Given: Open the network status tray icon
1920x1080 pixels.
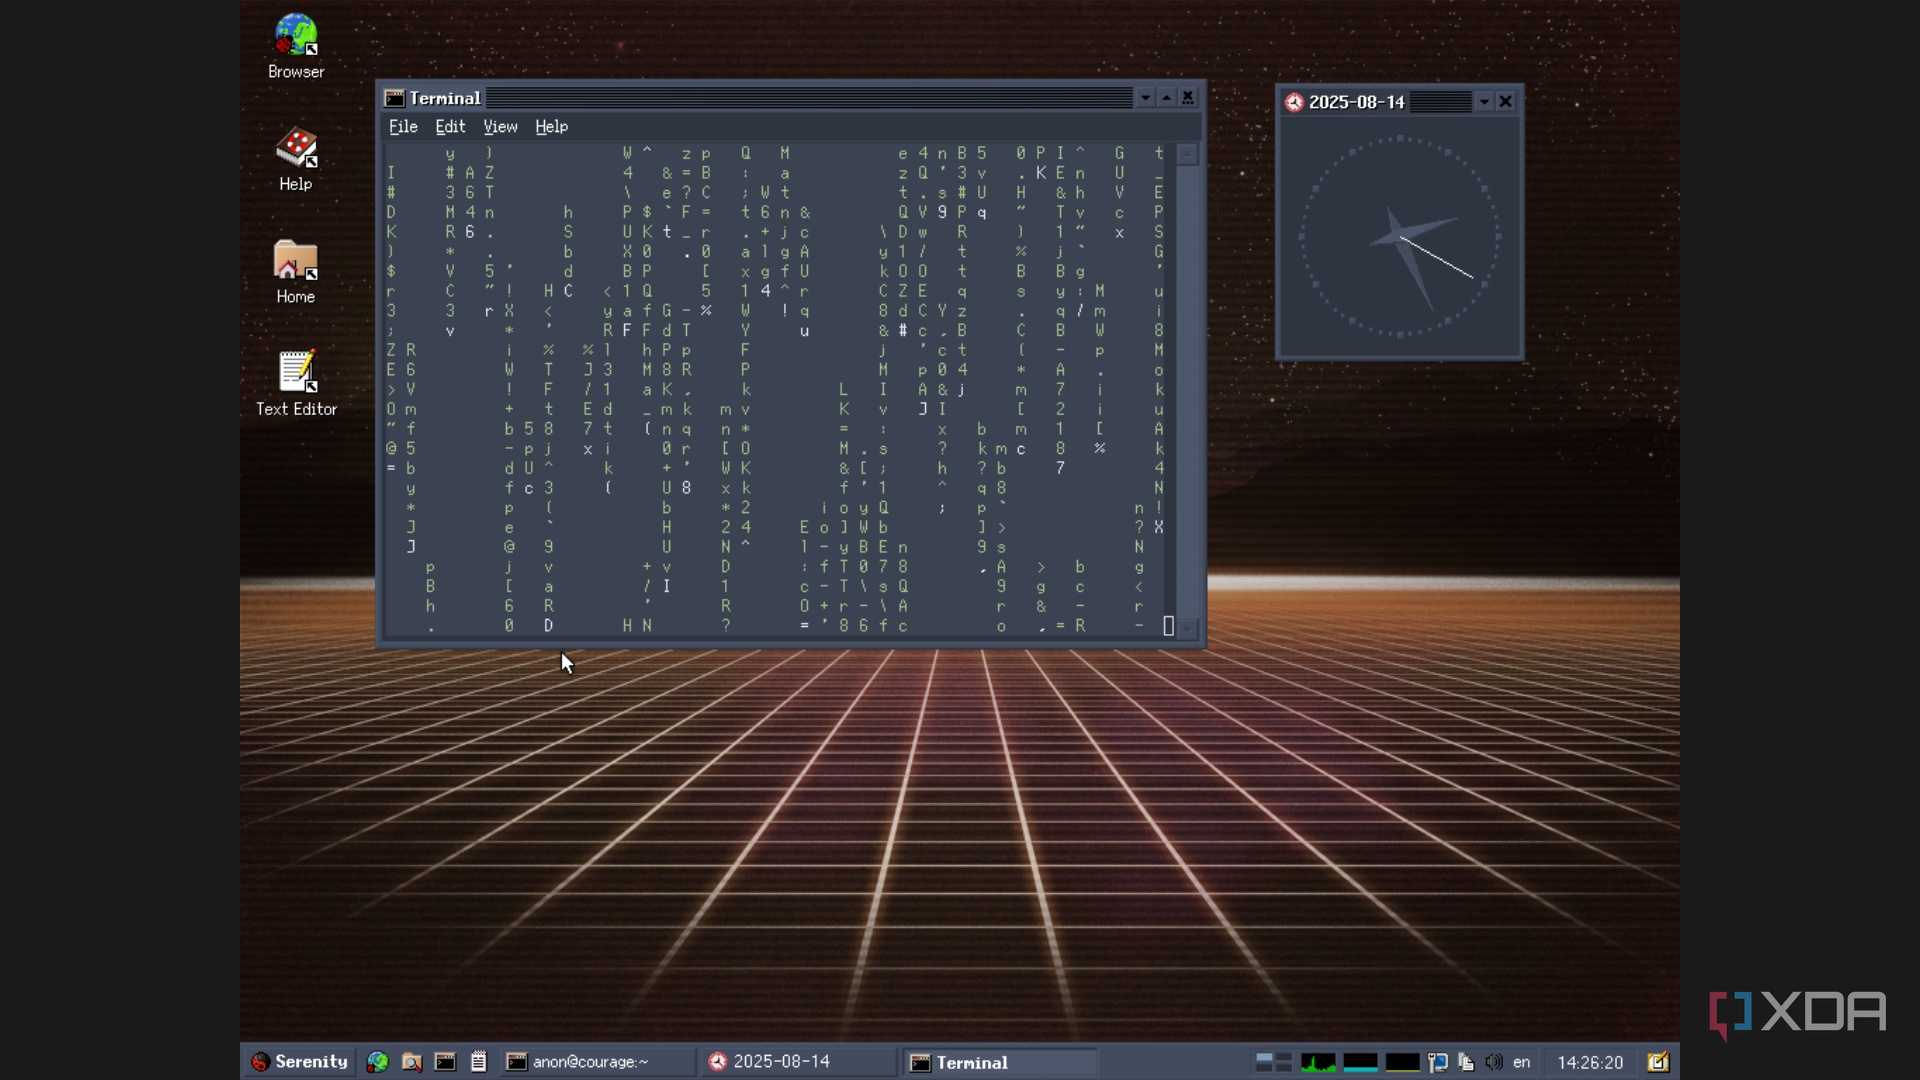Looking at the screenshot, I should pos(1438,1062).
